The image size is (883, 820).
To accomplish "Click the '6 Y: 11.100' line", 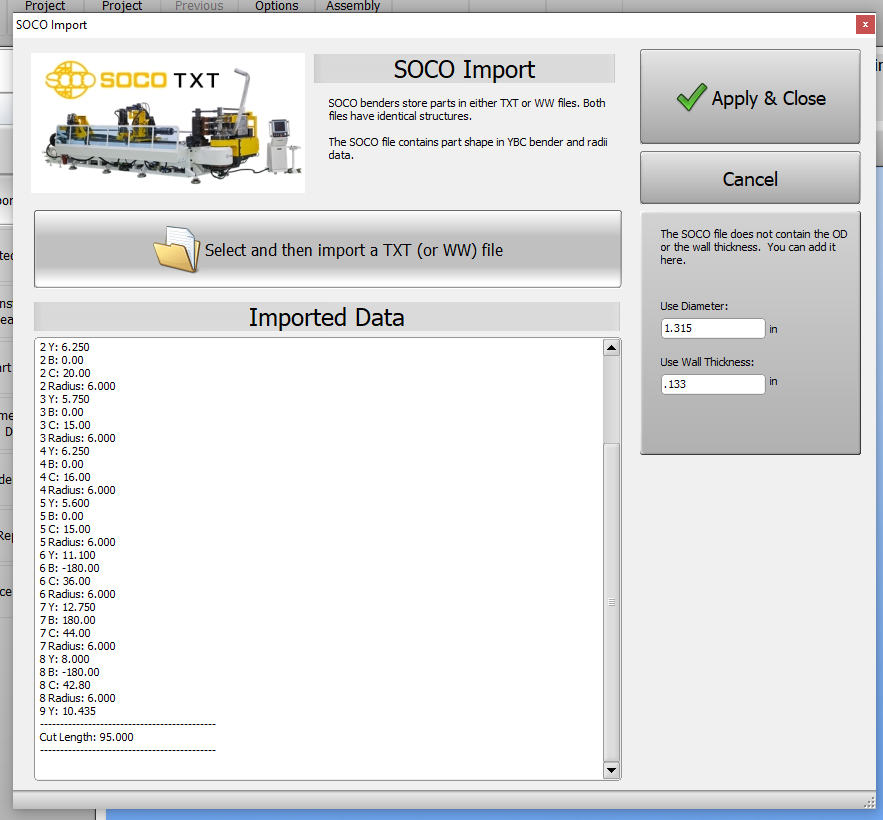I will 68,555.
